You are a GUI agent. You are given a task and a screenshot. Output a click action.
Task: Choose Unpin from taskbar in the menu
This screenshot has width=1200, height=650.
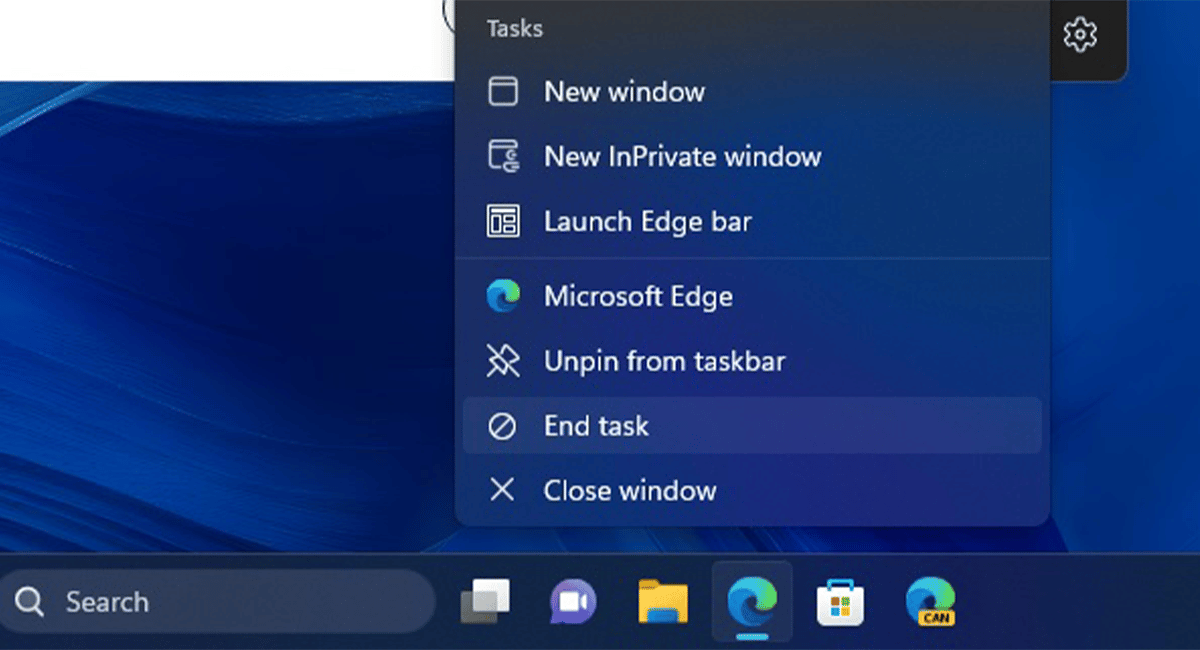(x=665, y=361)
